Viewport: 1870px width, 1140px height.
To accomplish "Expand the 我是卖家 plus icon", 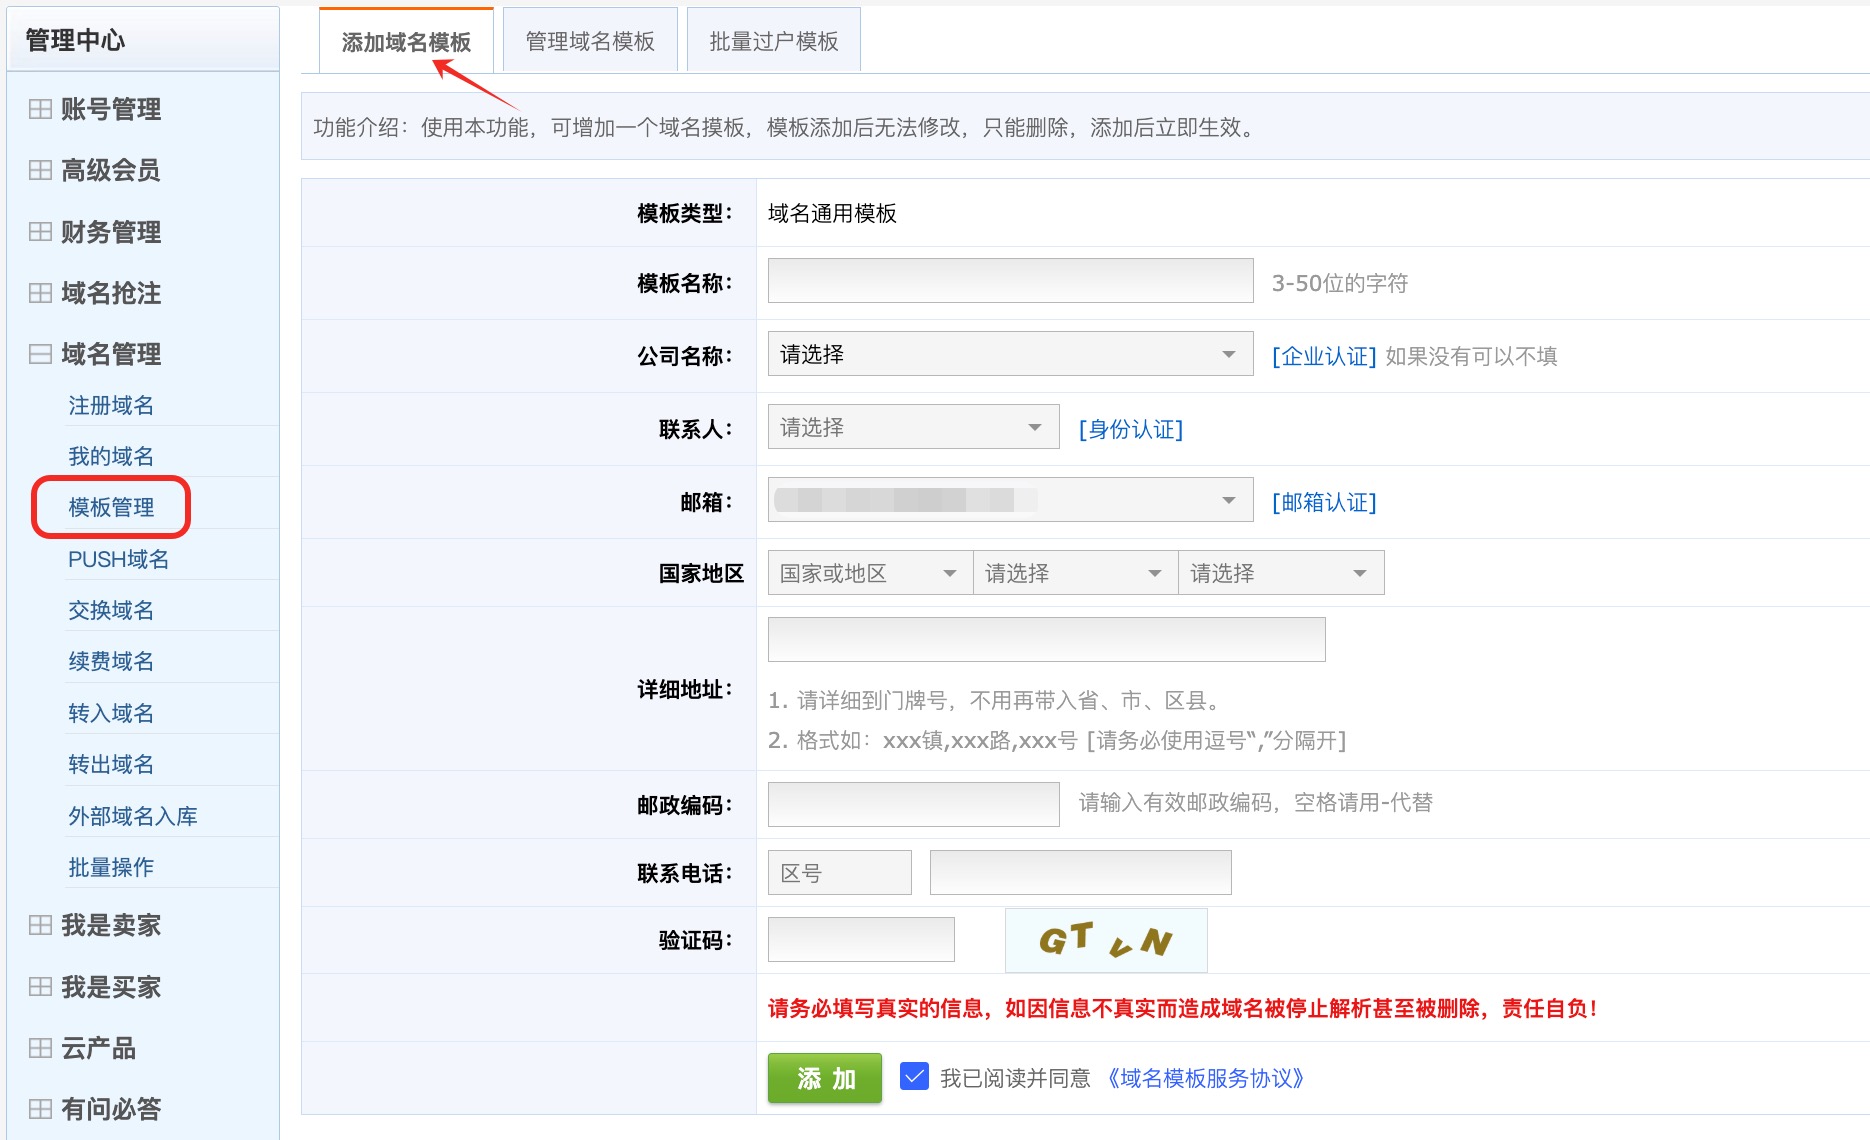I will (x=40, y=925).
